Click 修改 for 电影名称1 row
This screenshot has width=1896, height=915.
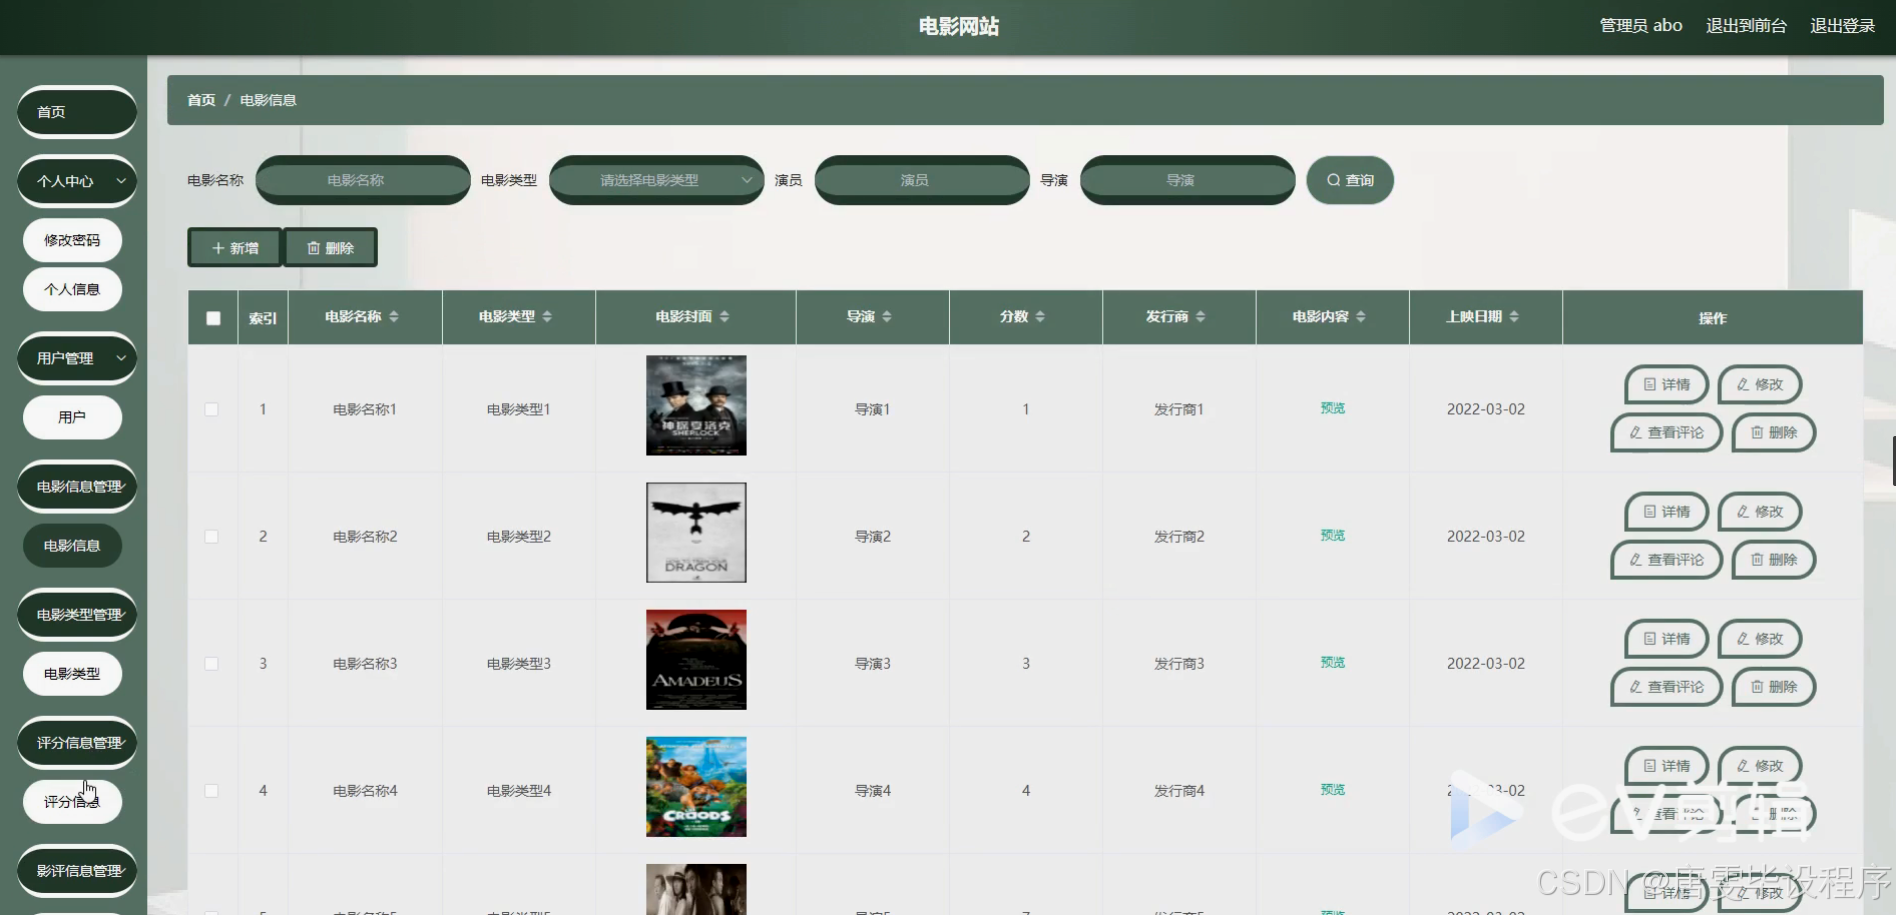point(1760,385)
